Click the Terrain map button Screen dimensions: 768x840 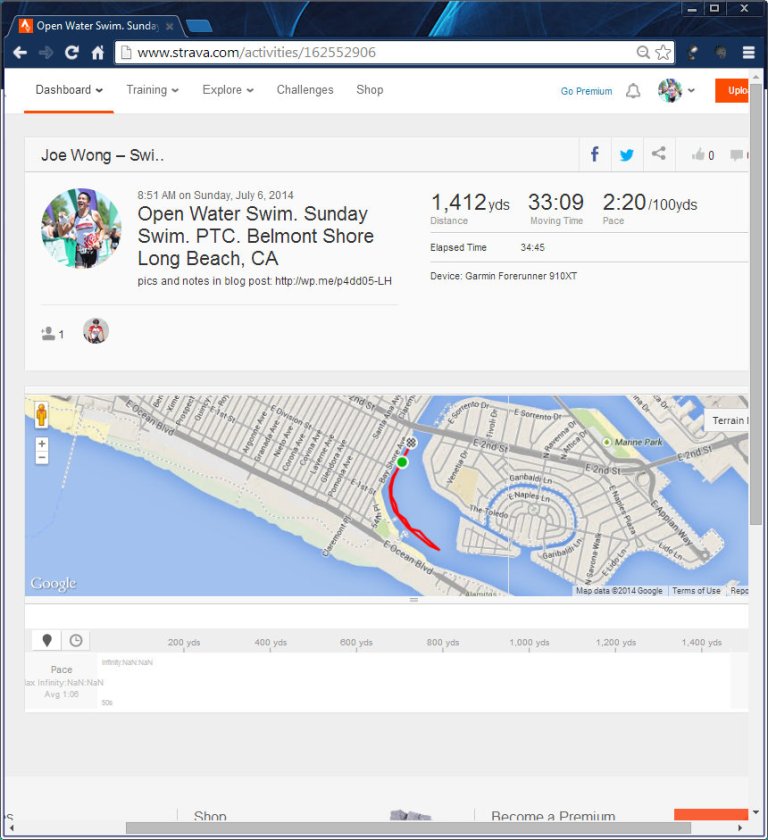pos(727,421)
